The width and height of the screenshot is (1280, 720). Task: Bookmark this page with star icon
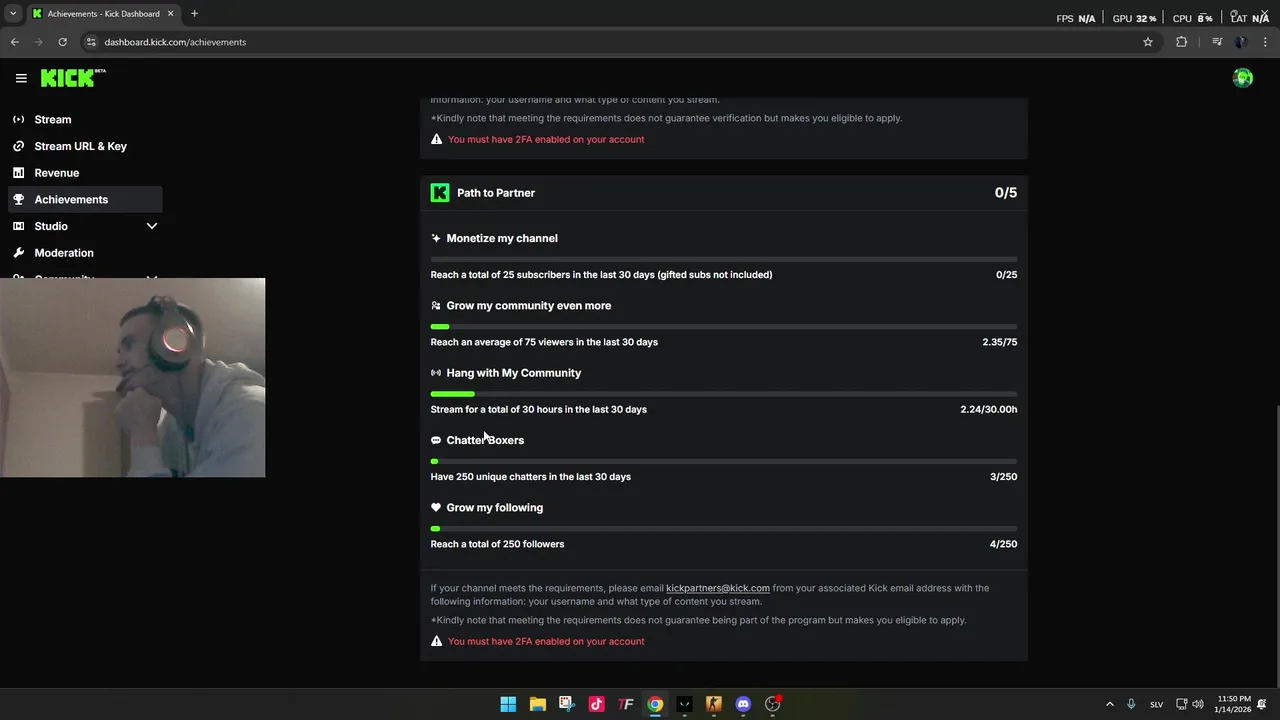1148,42
